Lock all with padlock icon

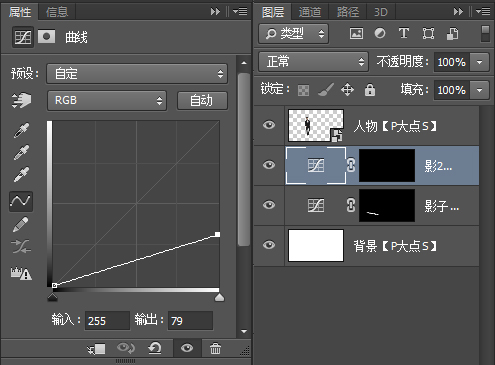370,90
